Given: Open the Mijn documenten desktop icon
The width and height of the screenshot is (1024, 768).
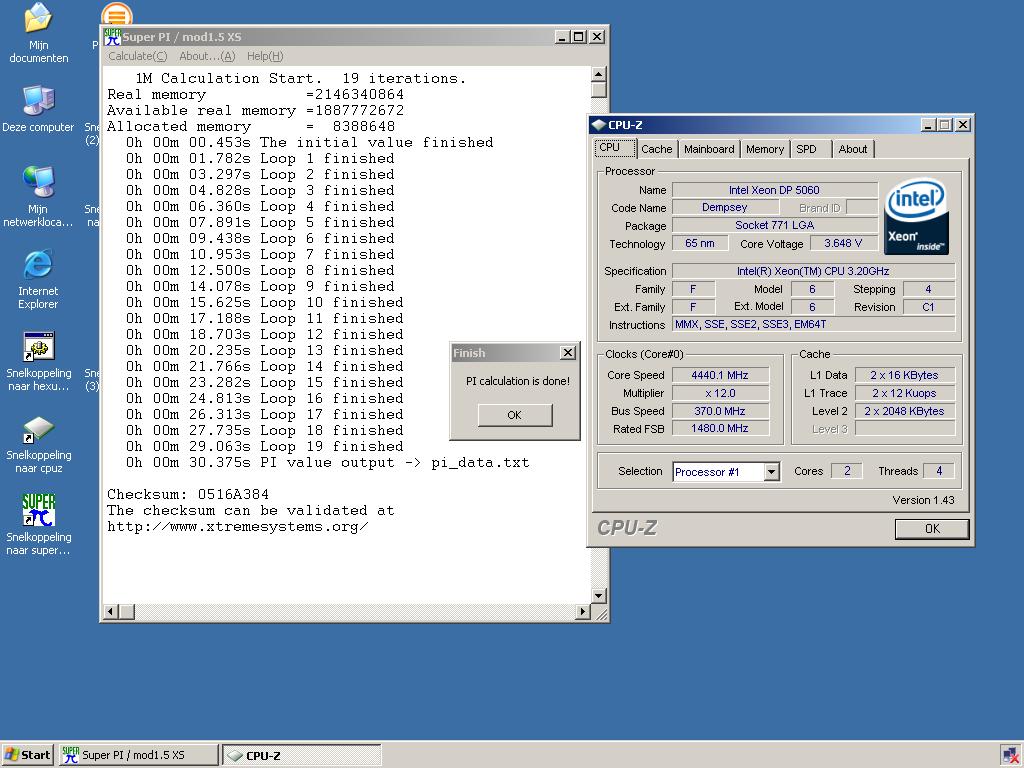Looking at the screenshot, I should [x=39, y=33].
